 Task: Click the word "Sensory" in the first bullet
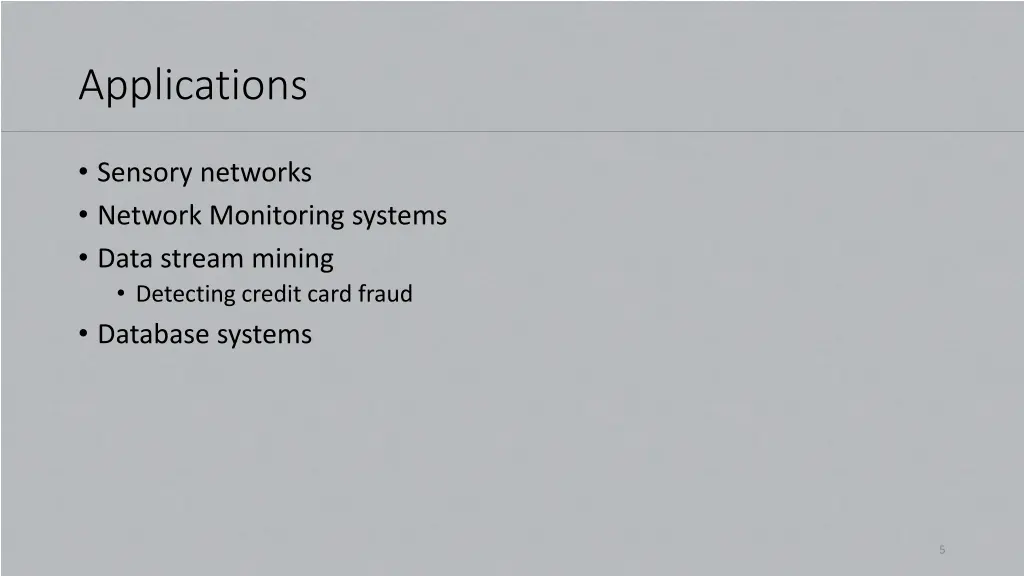pyautogui.click(x=144, y=173)
